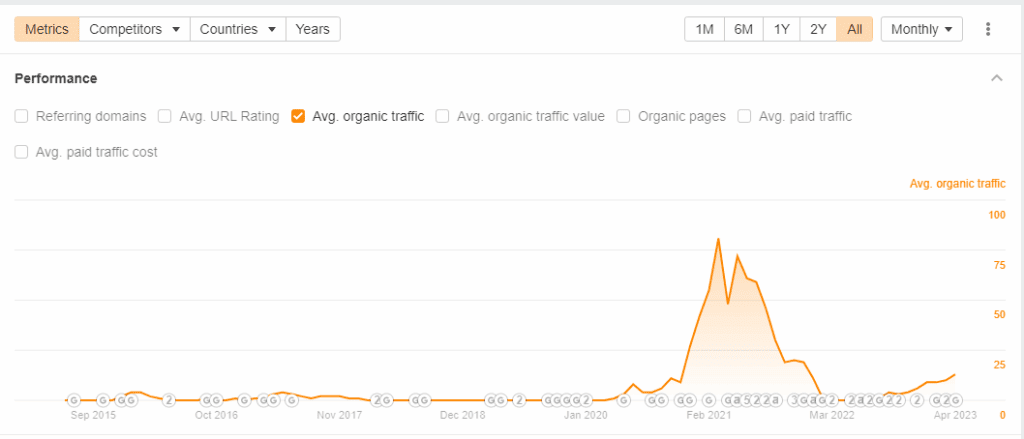1024x439 pixels.
Task: Select the 1Y range button
Action: [x=781, y=29]
